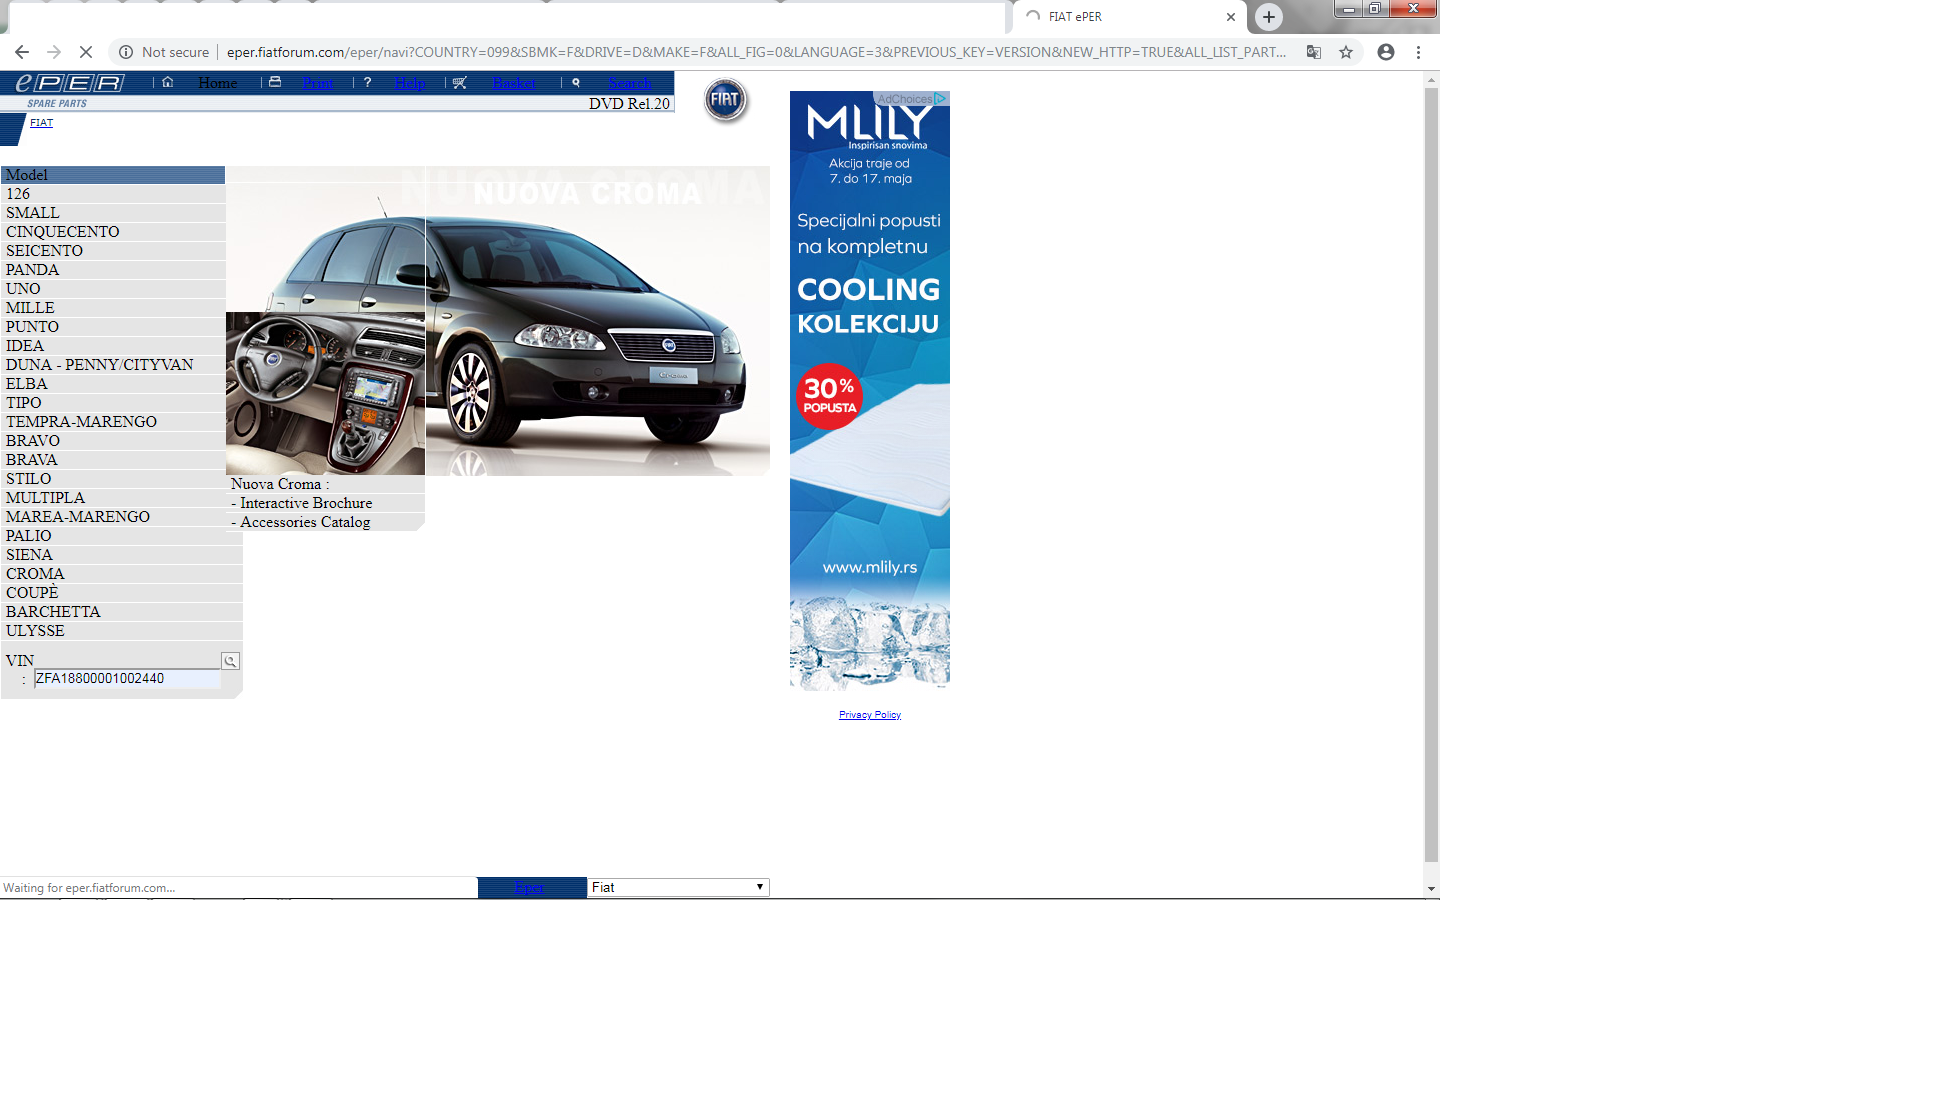The width and height of the screenshot is (1959, 1102).
Task: Click the question mark Help icon
Action: tap(368, 82)
